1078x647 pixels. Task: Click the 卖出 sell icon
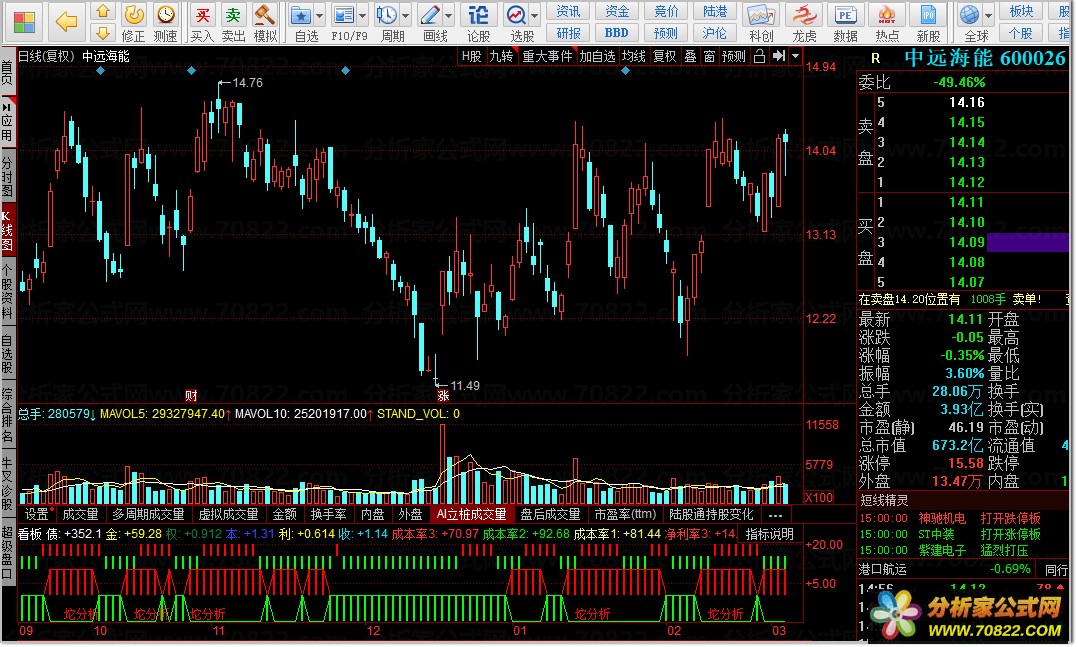(234, 21)
